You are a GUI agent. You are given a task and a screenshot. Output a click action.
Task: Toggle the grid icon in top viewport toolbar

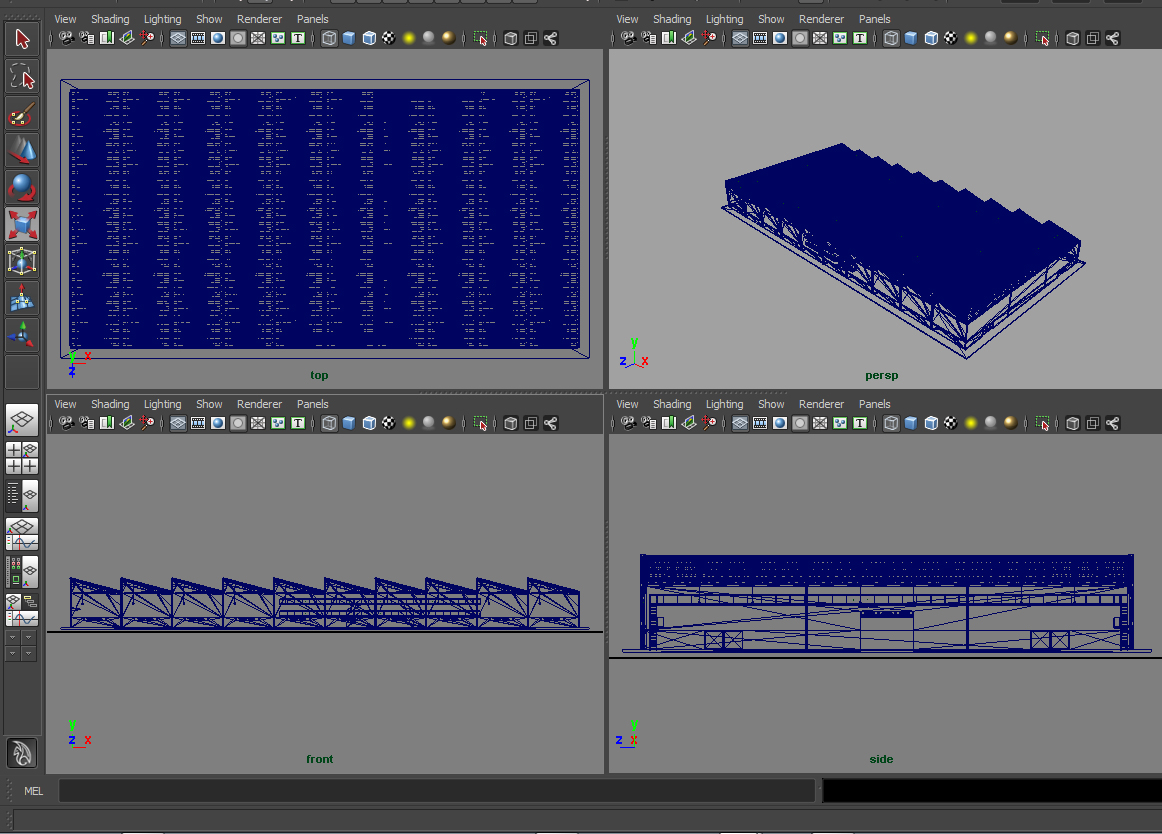178,38
